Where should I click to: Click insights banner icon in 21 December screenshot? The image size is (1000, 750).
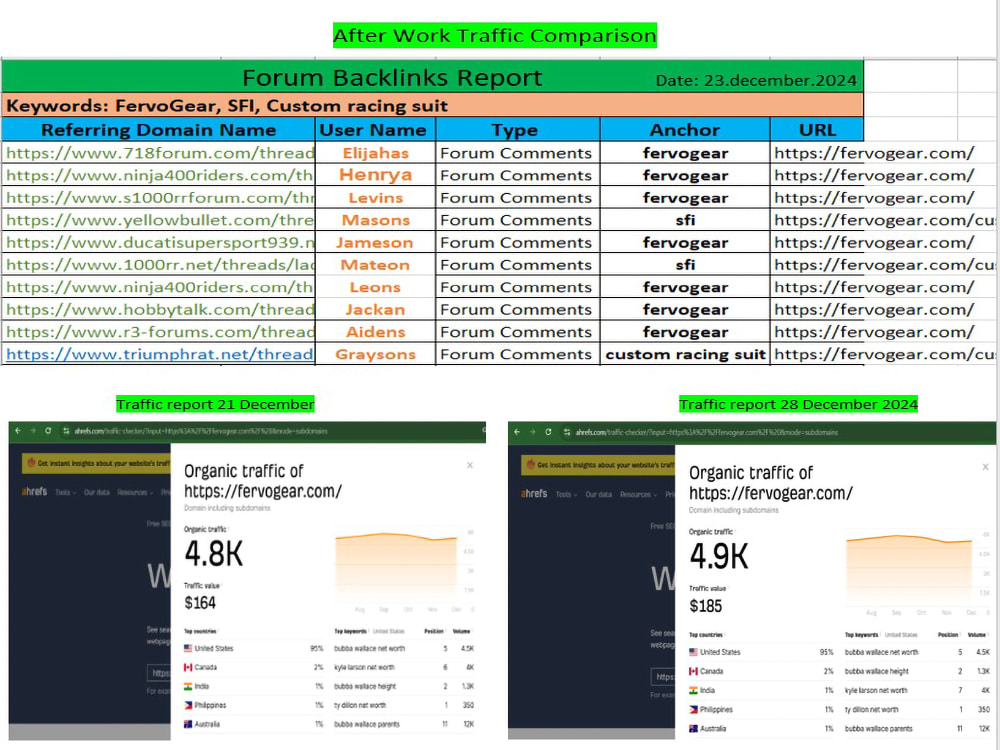[x=31, y=463]
